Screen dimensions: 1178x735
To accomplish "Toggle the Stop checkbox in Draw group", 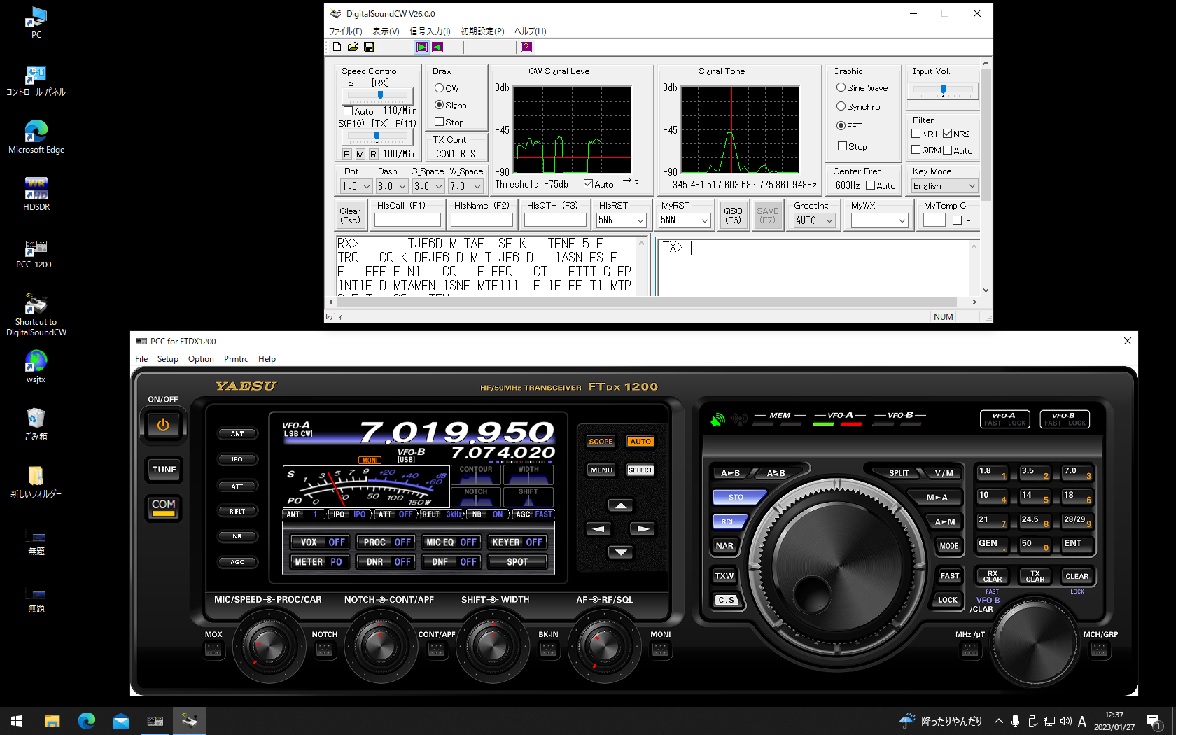I will tap(449, 122).
